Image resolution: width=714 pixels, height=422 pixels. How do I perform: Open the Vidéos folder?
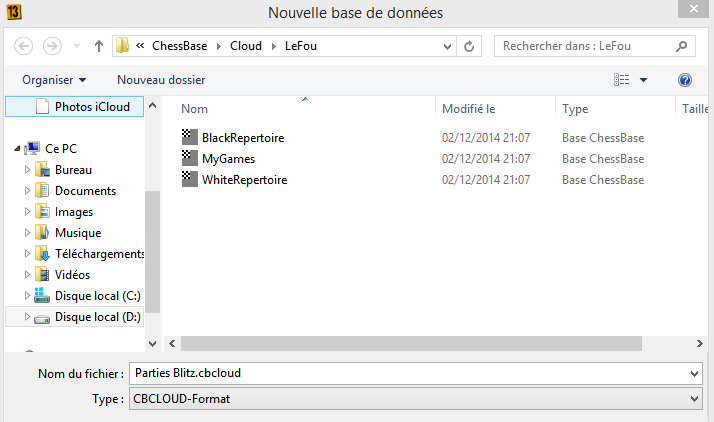(x=72, y=275)
